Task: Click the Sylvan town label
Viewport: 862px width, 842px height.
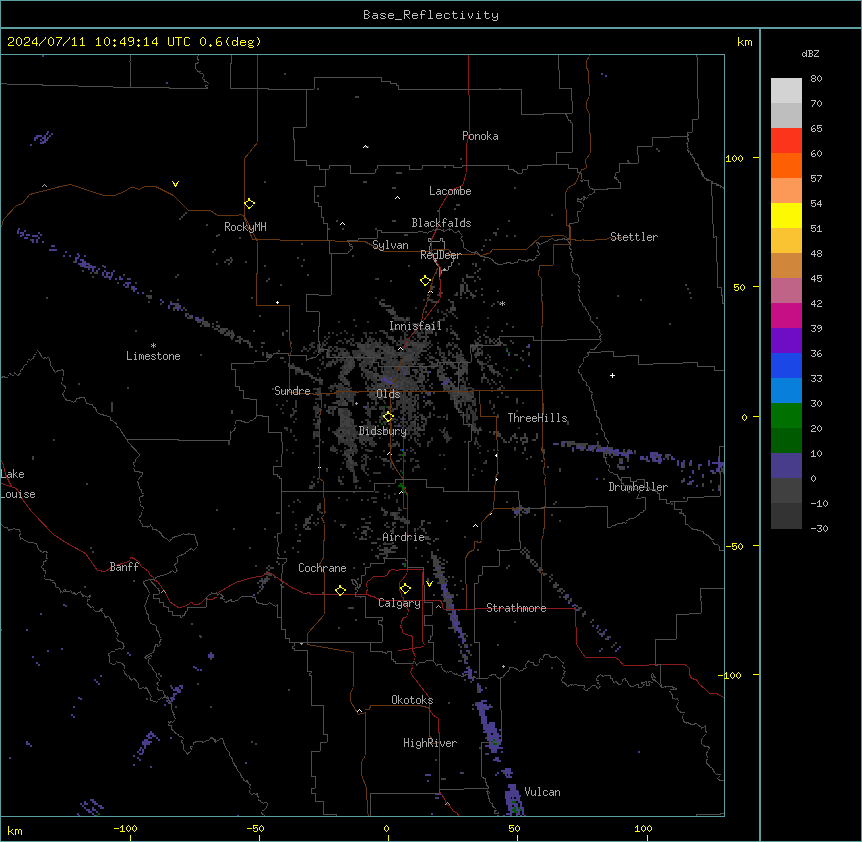Action: [390, 245]
